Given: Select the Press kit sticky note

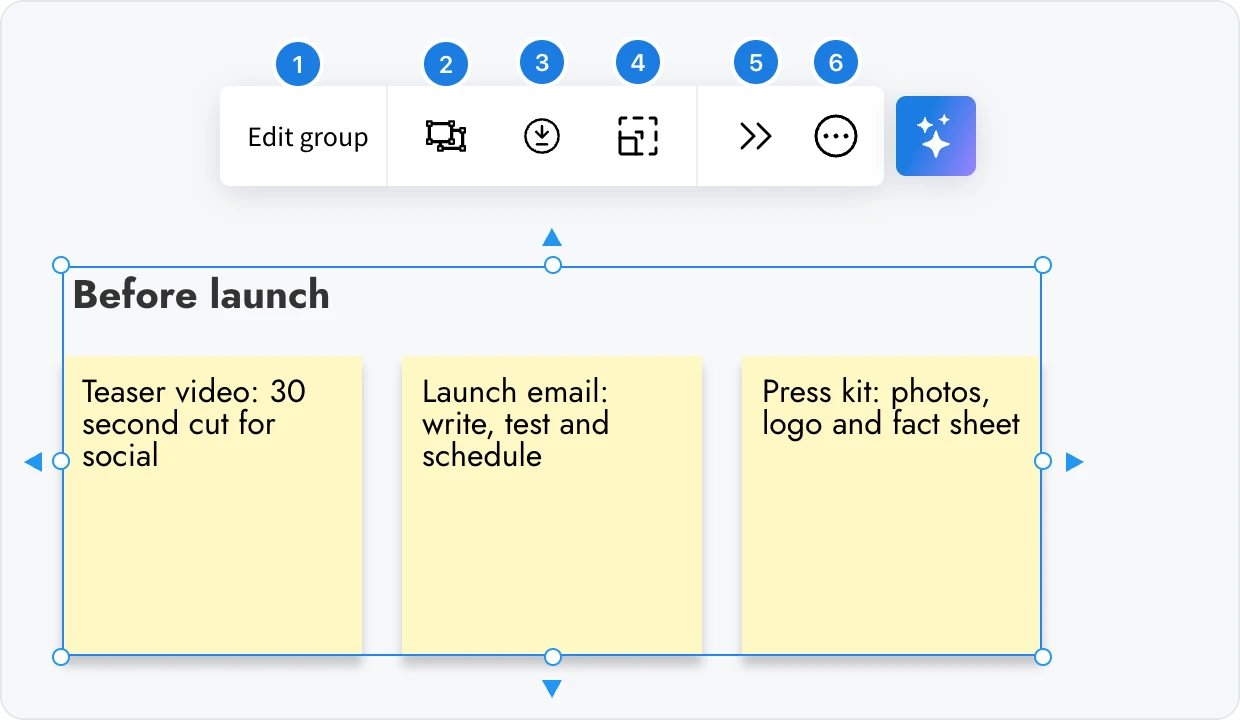Looking at the screenshot, I should [891, 505].
